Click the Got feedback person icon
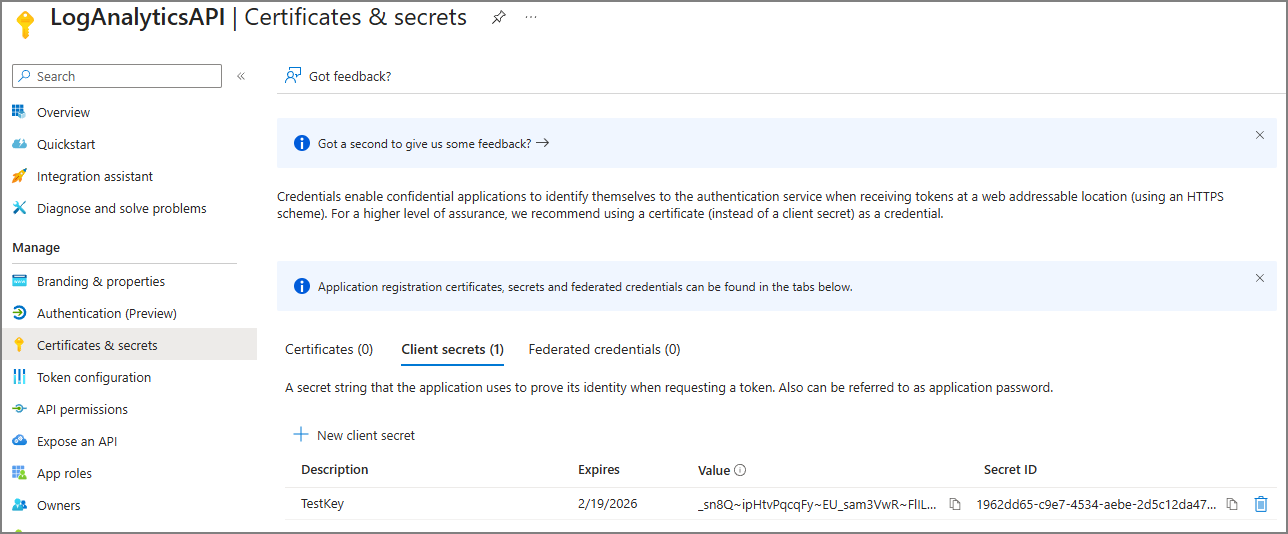This screenshot has width=1288, height=534. pyautogui.click(x=293, y=76)
